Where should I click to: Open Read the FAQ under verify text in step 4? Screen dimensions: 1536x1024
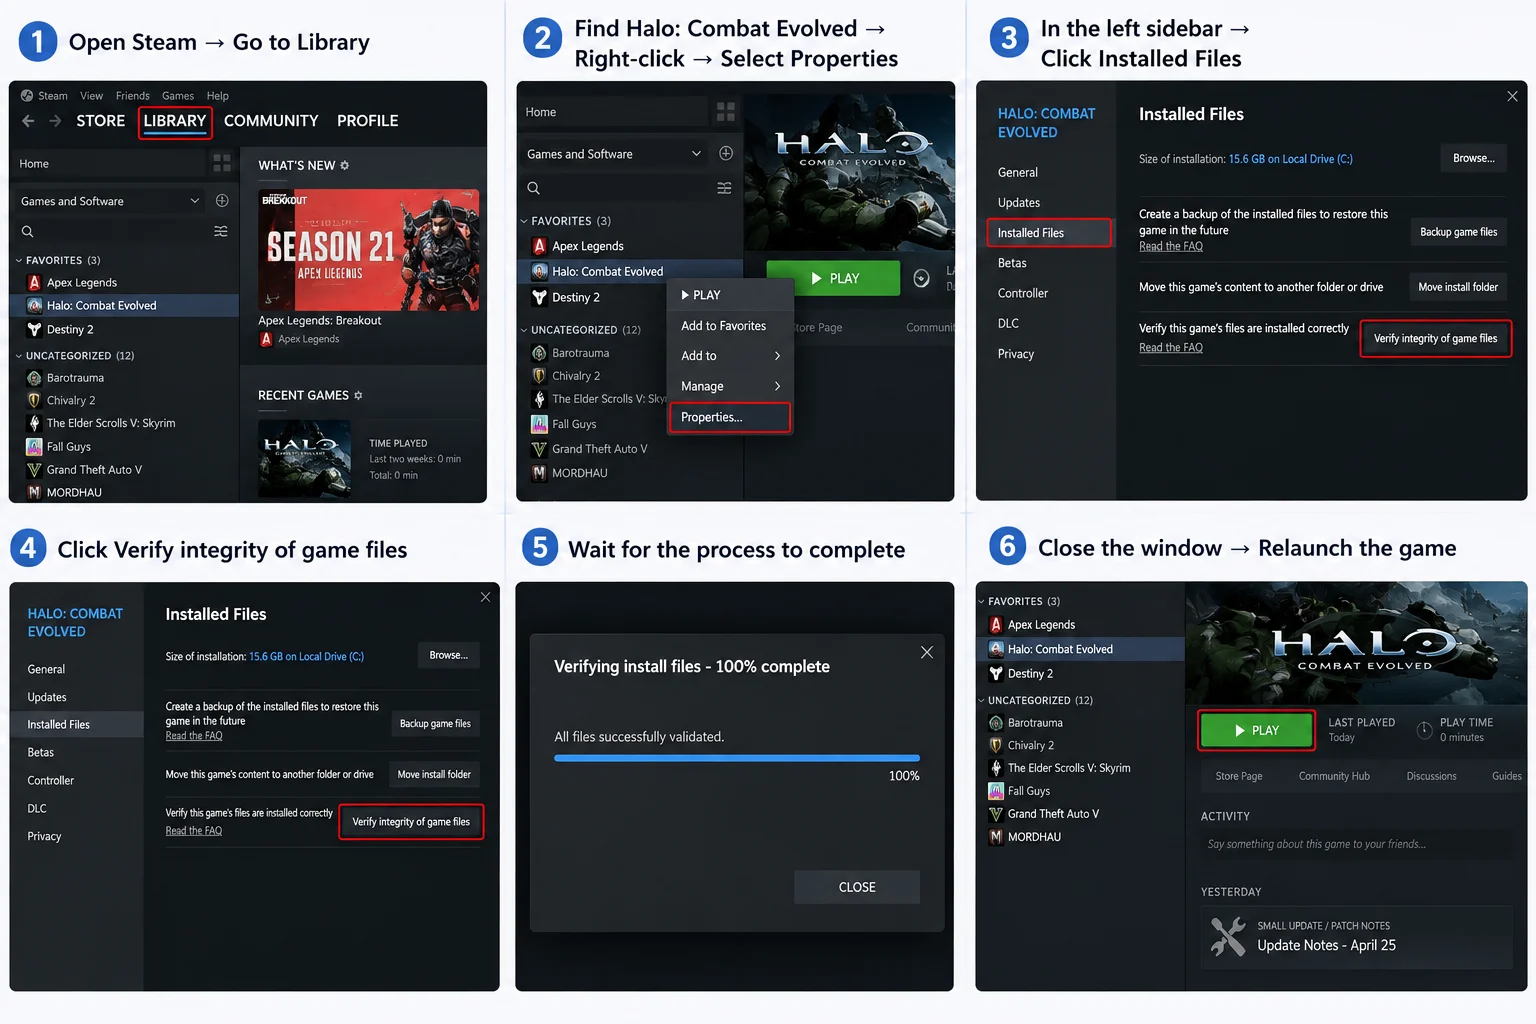coord(194,831)
